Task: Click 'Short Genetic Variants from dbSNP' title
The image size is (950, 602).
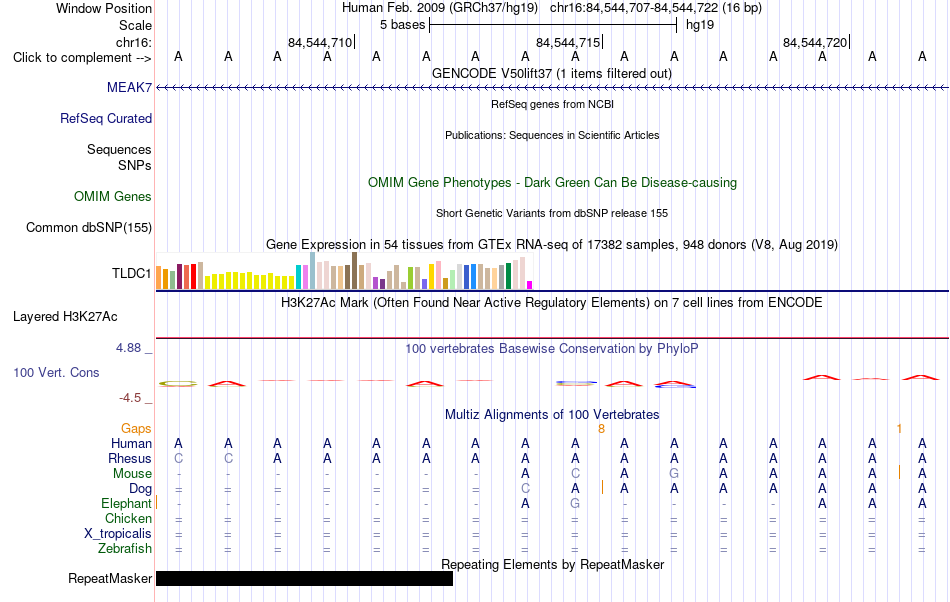Action: coord(552,213)
